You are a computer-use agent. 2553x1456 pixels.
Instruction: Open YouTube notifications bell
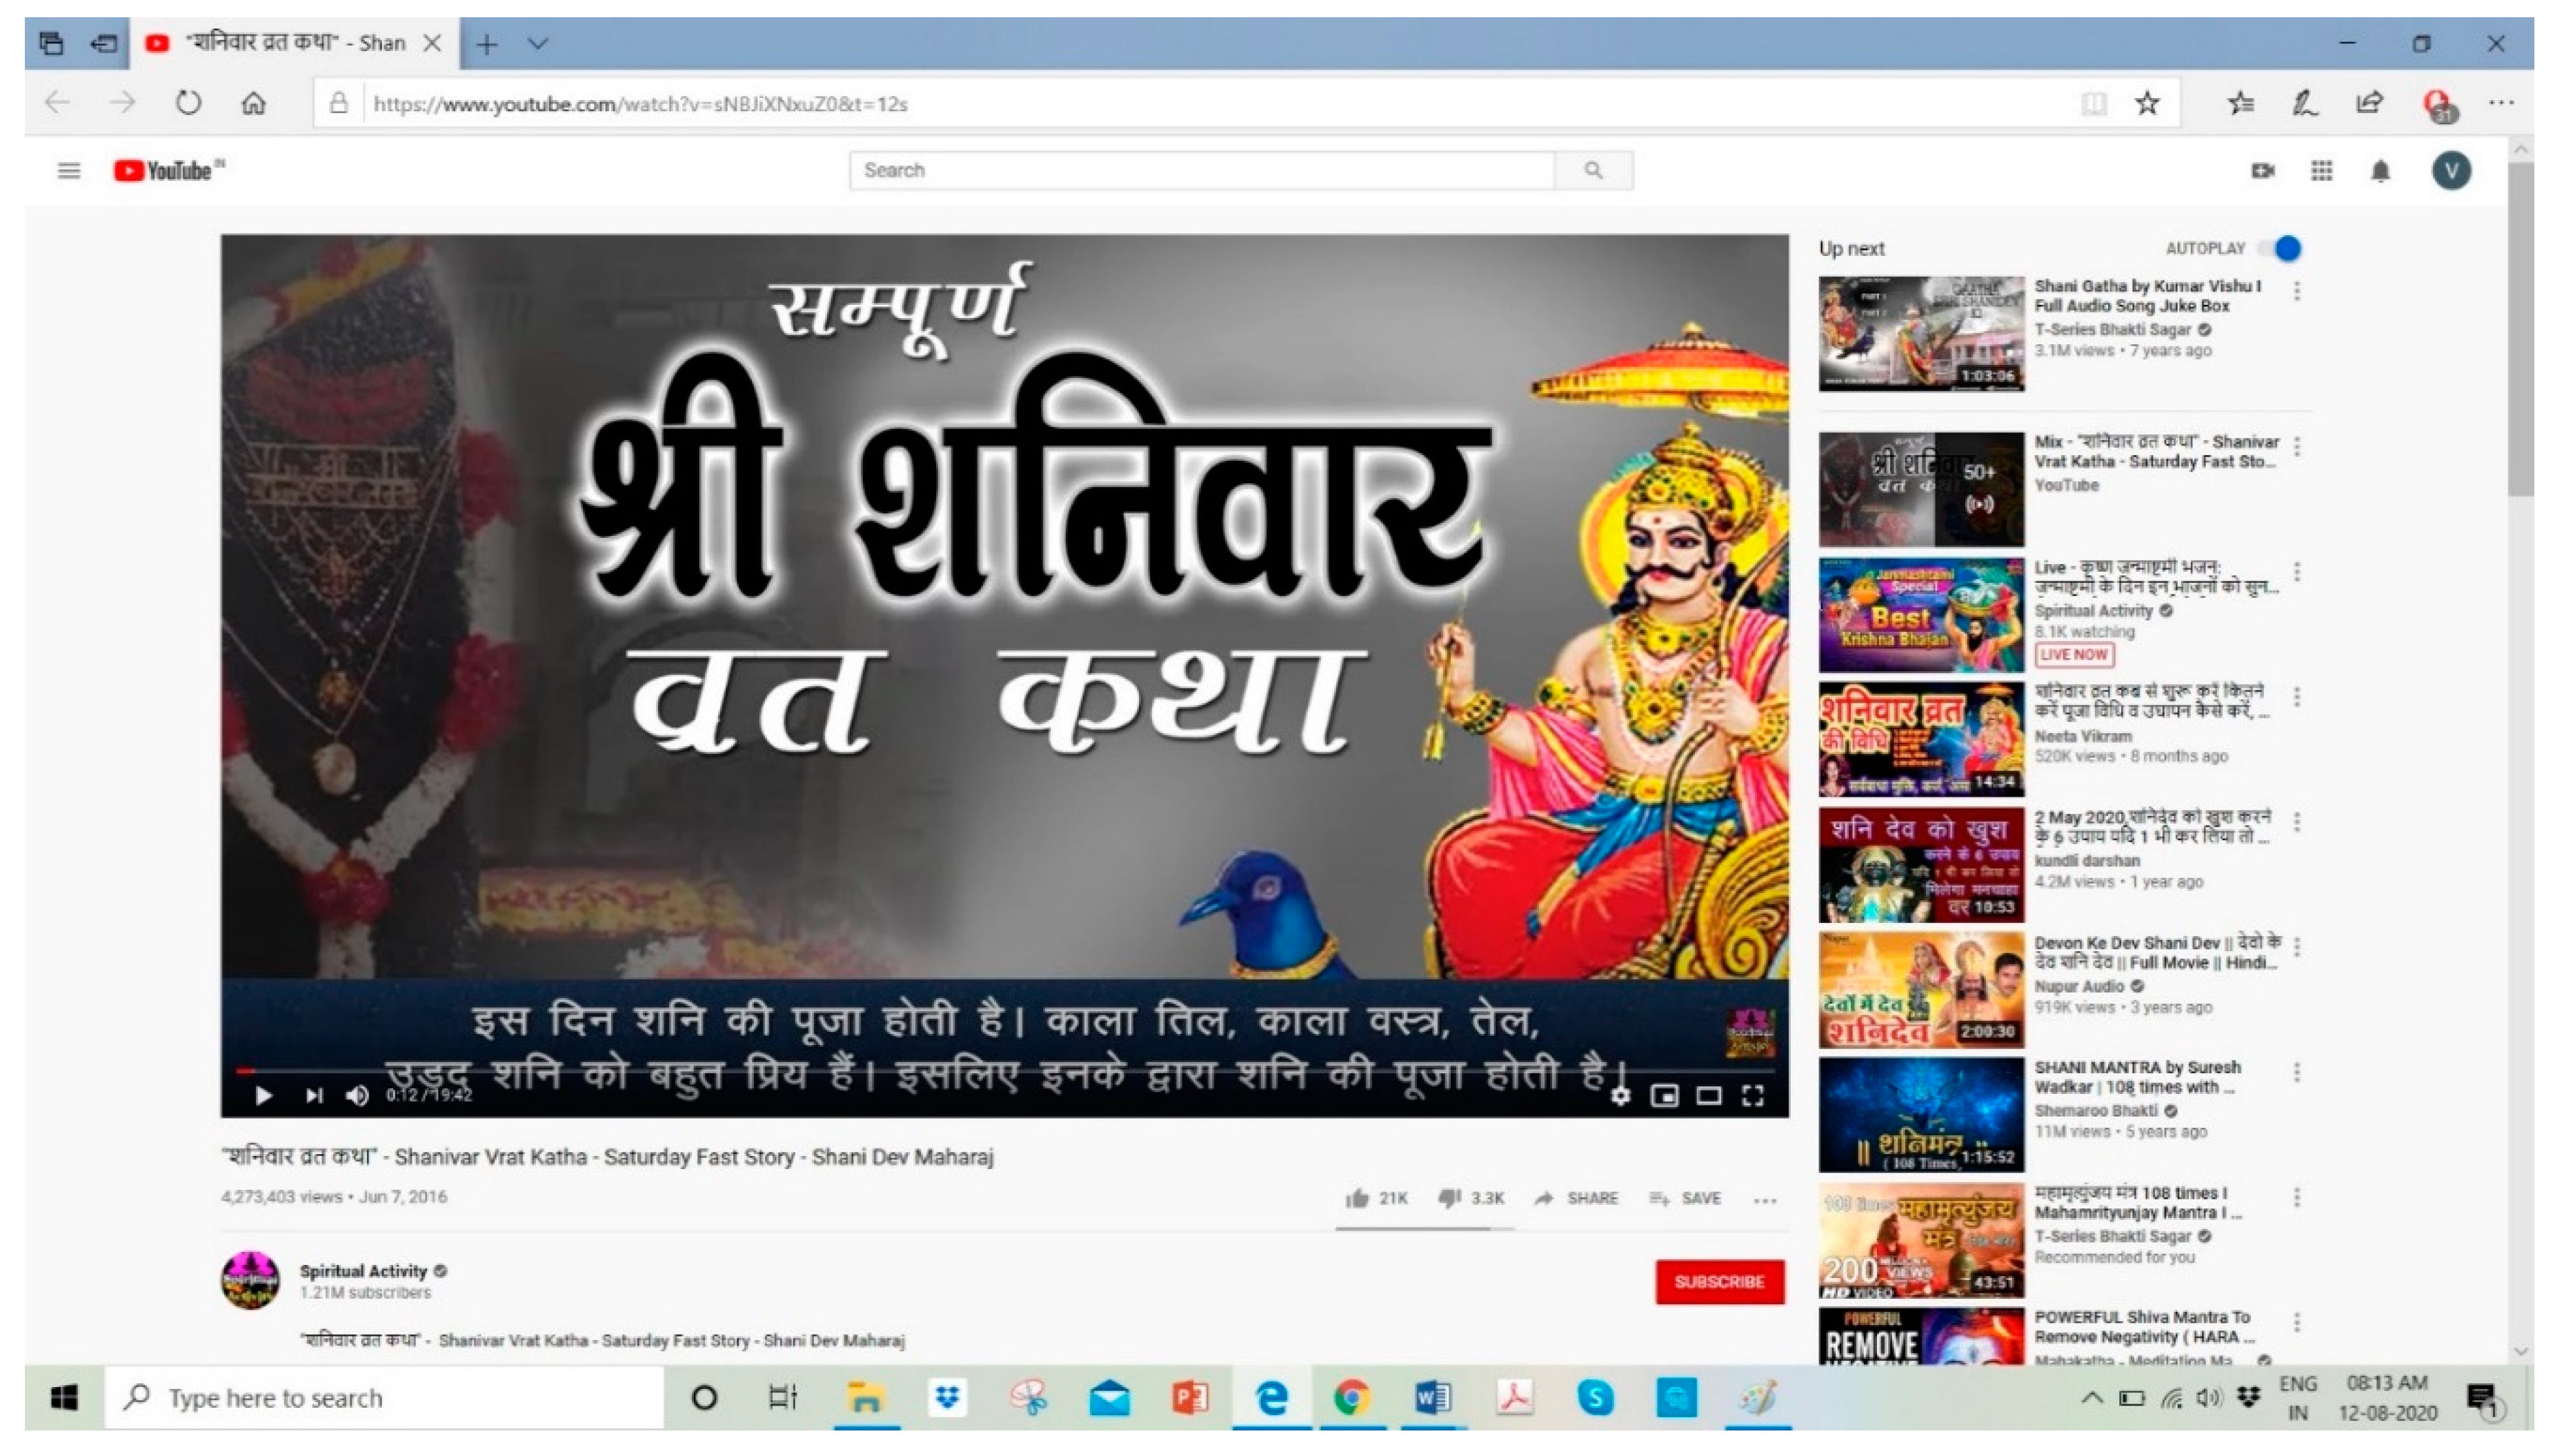2380,171
